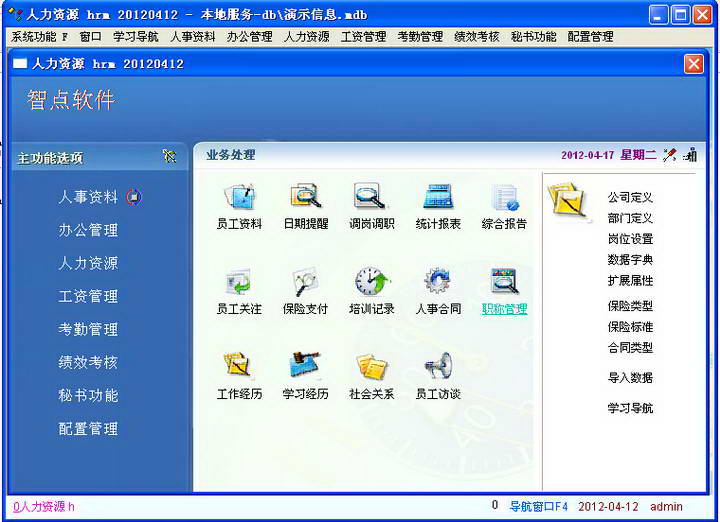Click the 合同类型 link
The height and width of the screenshot is (522, 720).
pos(630,348)
